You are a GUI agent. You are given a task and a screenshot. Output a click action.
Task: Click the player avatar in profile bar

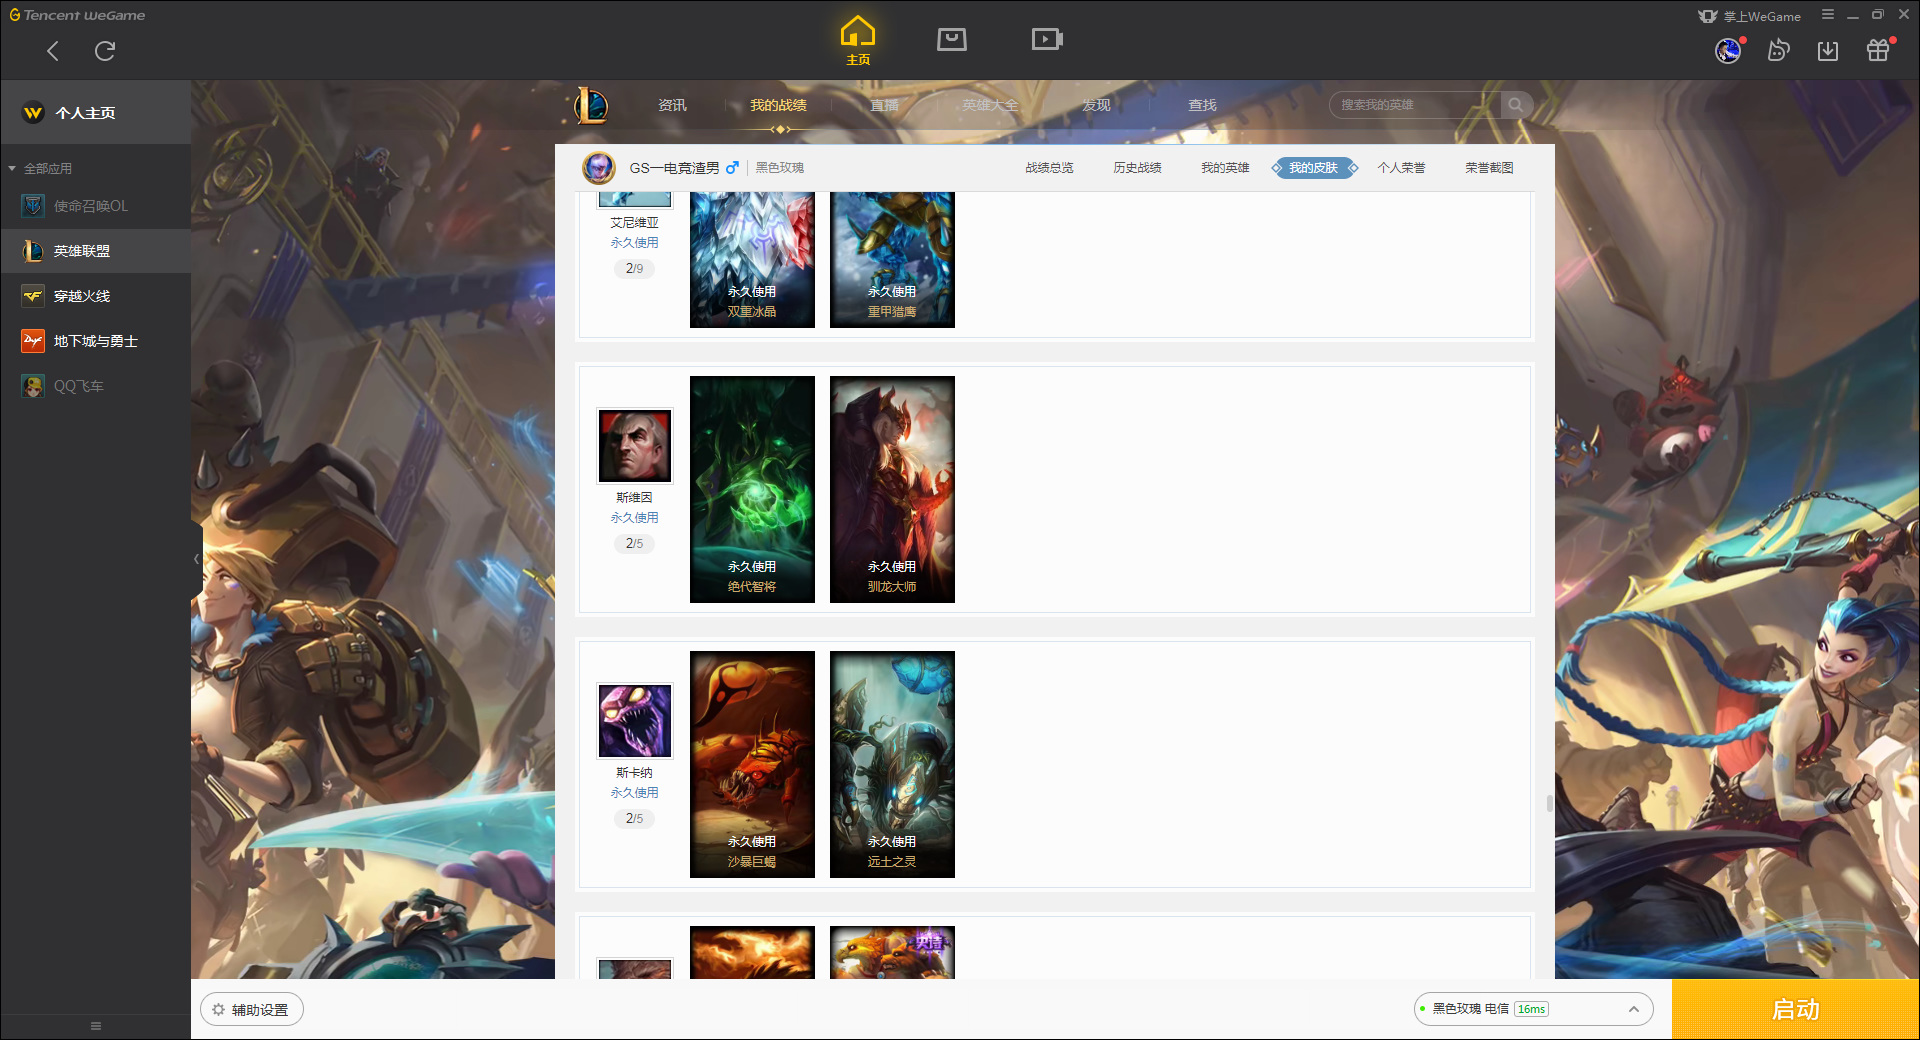click(x=599, y=168)
